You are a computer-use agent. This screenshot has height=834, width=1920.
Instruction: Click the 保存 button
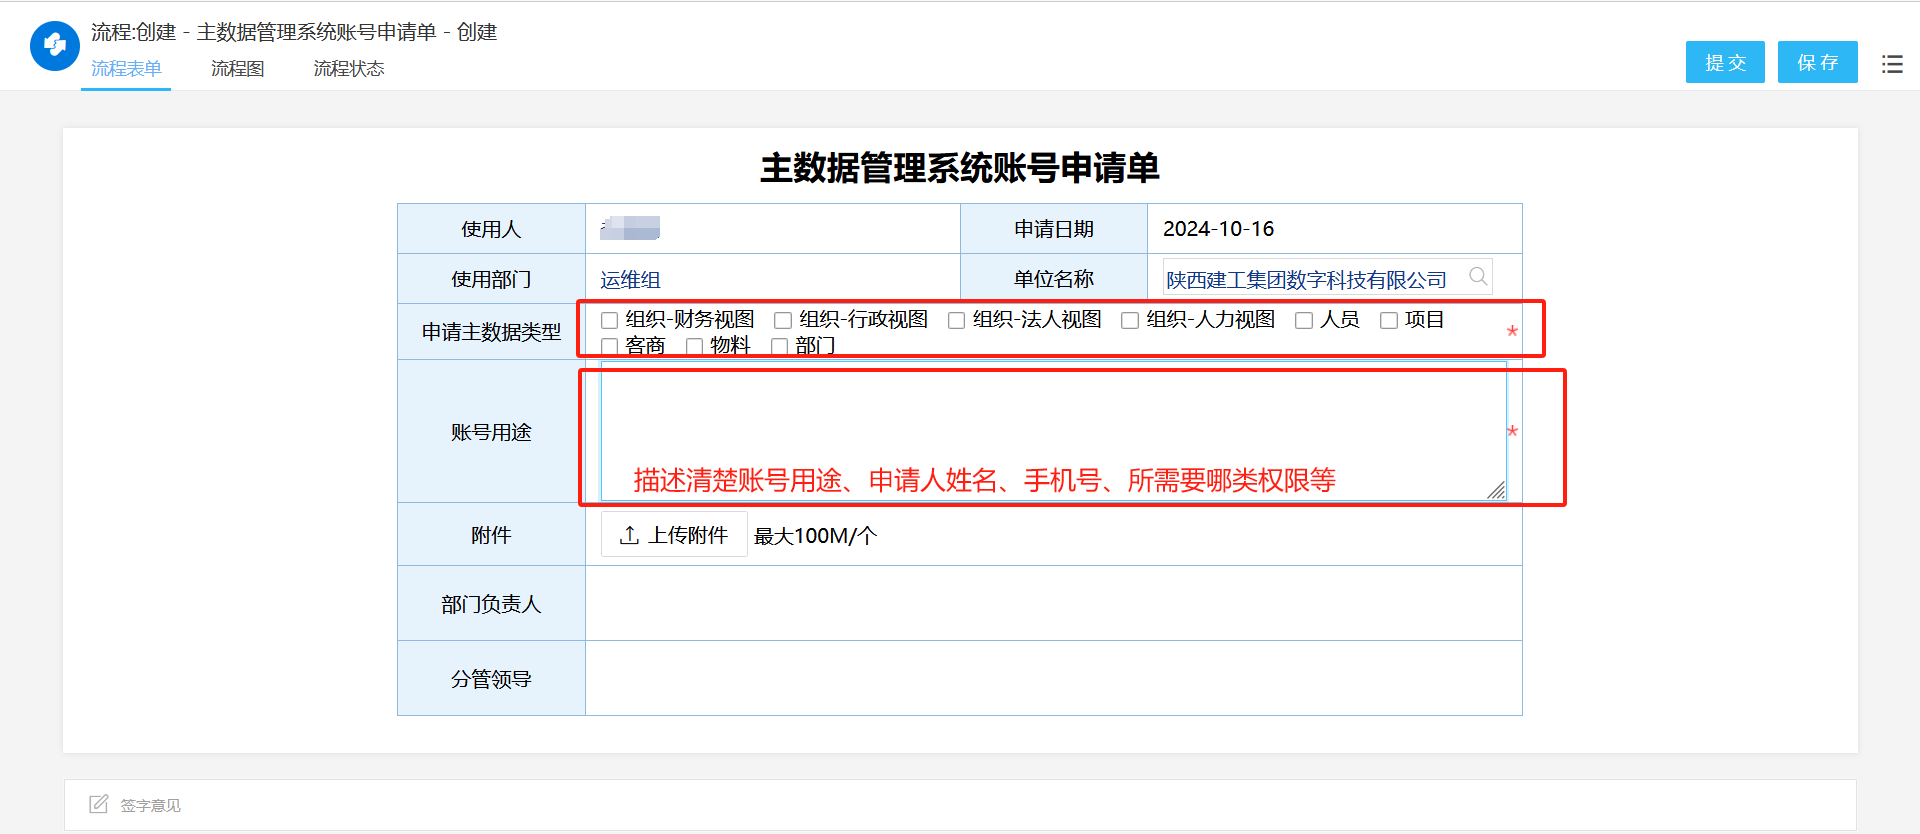tap(1817, 63)
